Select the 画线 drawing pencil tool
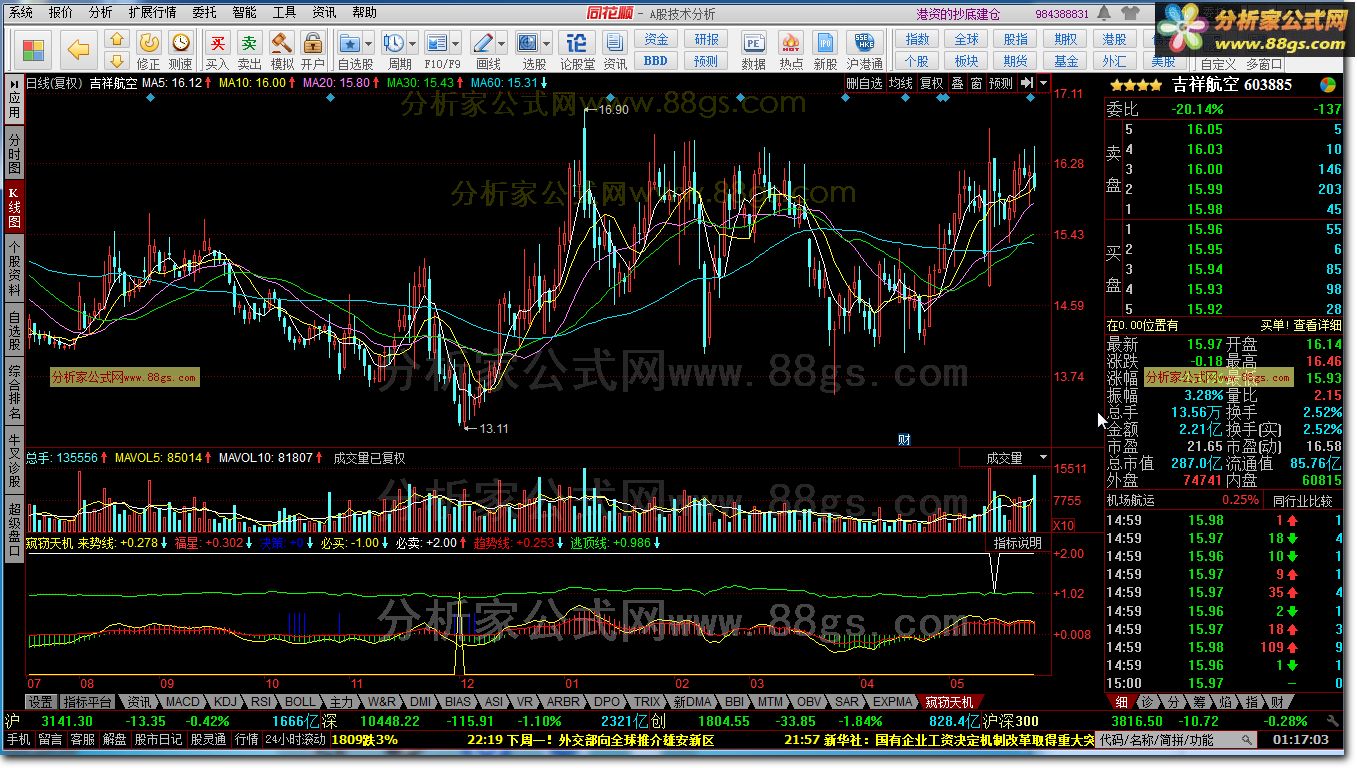Viewport: 1357px width, 768px height. coord(484,44)
